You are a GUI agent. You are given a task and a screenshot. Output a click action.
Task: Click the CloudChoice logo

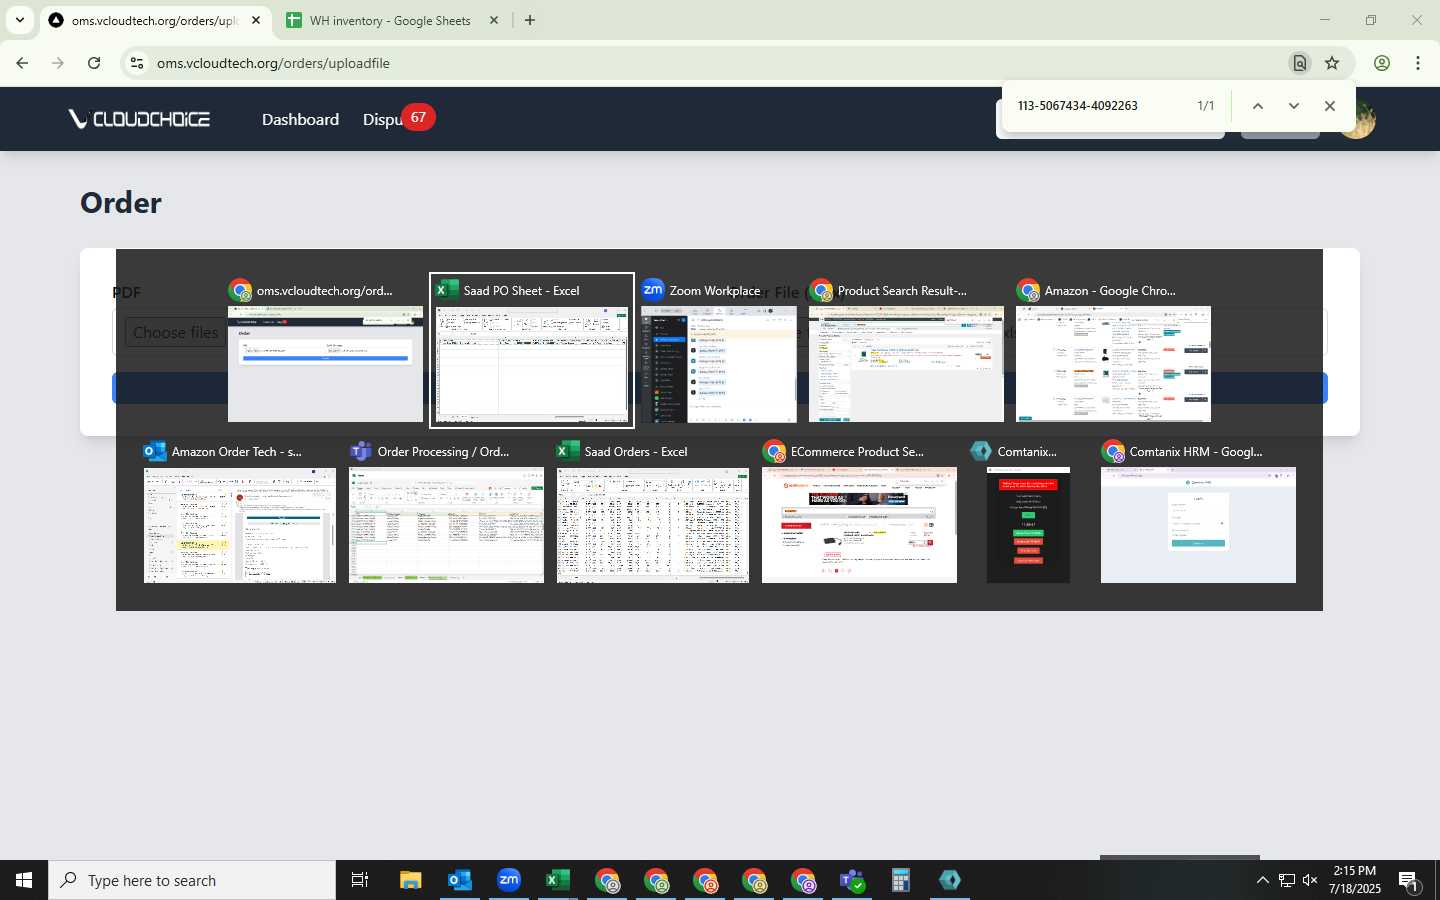(139, 119)
